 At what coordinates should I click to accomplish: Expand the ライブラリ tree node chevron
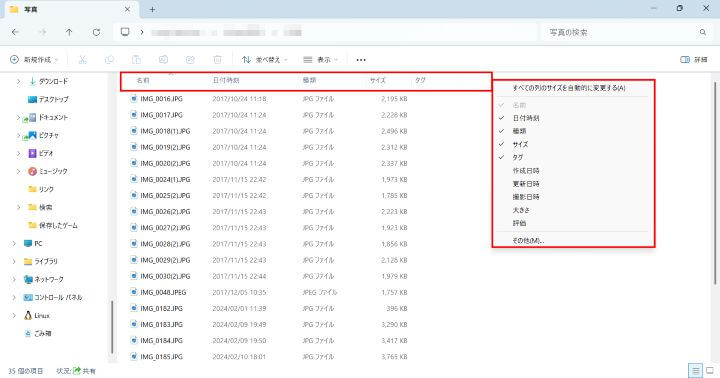pyautogui.click(x=14, y=261)
